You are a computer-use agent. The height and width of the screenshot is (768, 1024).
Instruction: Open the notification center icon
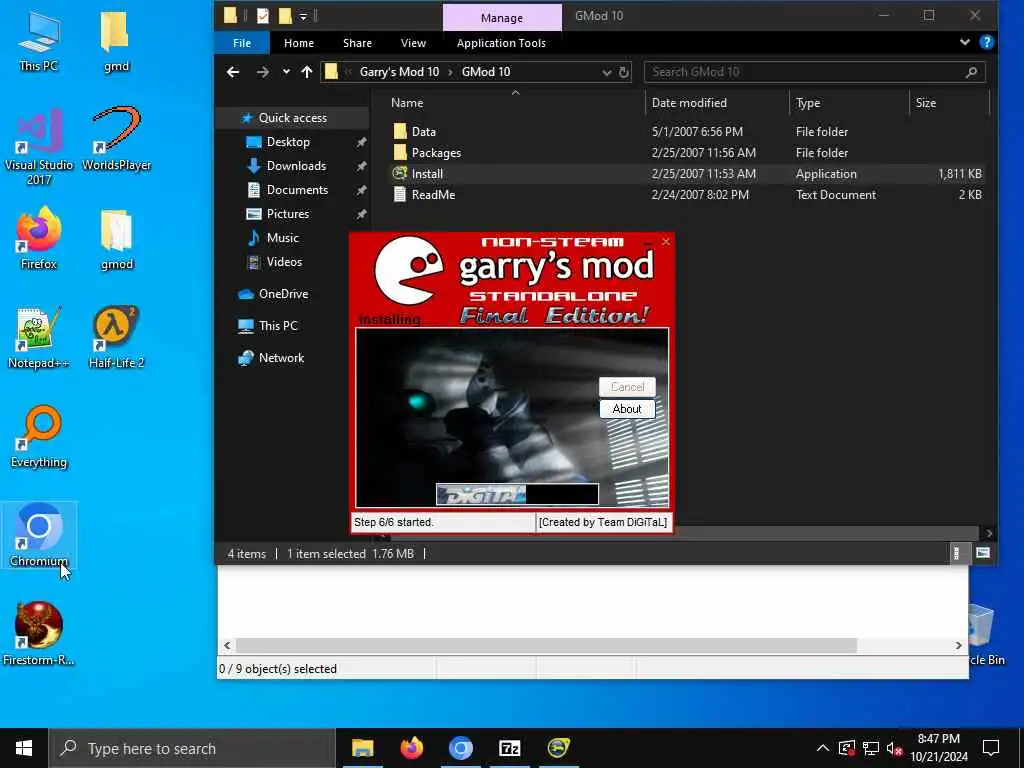coord(991,748)
